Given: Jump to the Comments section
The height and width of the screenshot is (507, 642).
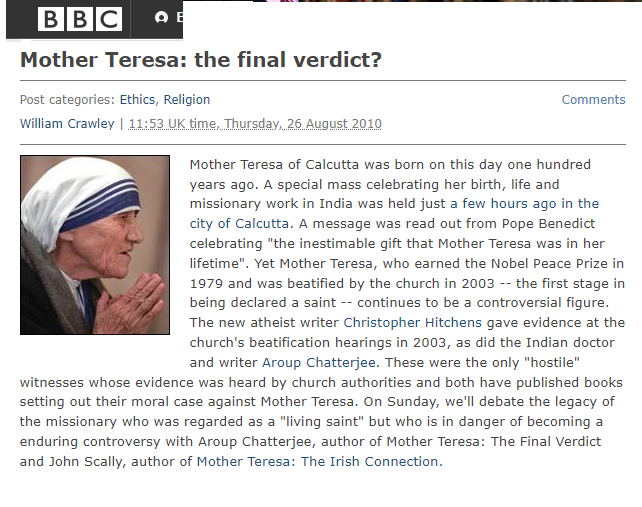Looking at the screenshot, I should (x=593, y=100).
